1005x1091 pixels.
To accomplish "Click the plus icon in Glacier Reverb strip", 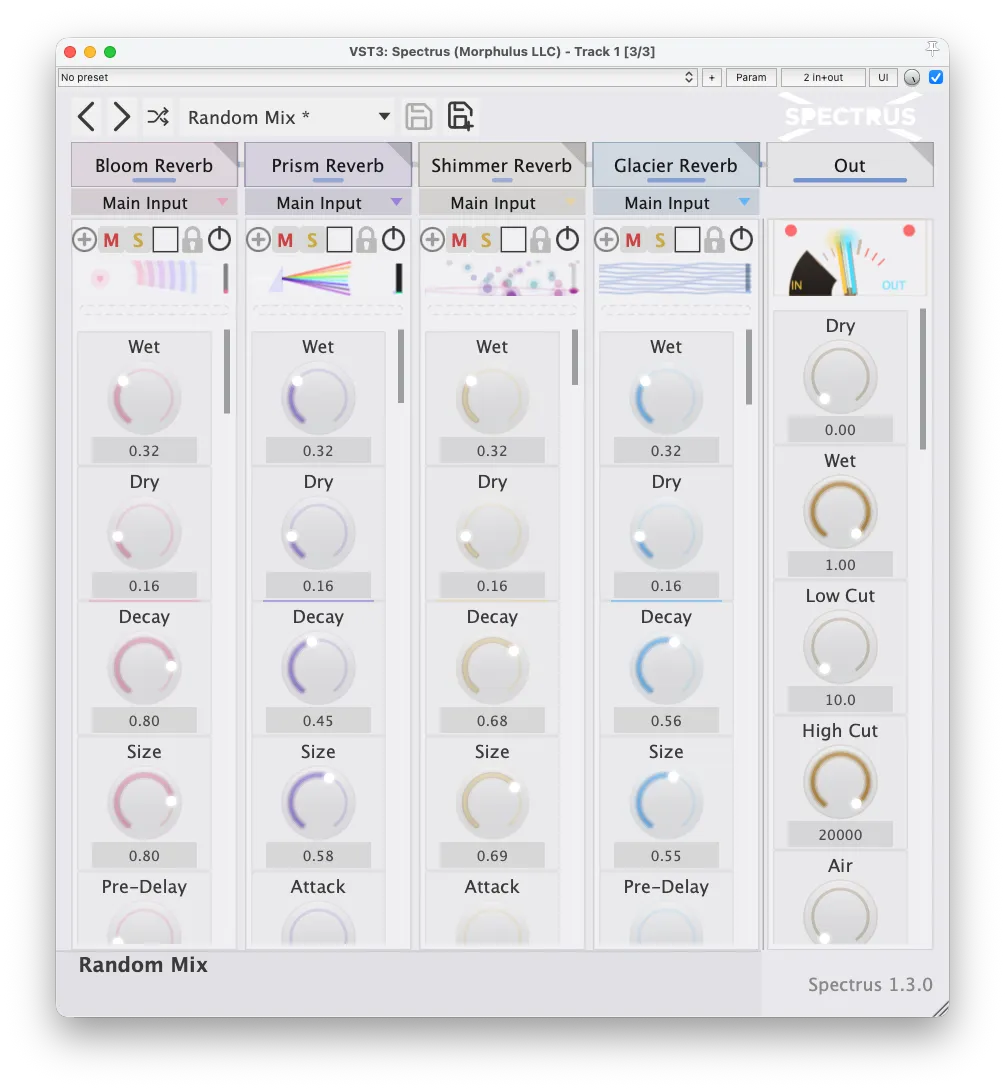I will 606,240.
